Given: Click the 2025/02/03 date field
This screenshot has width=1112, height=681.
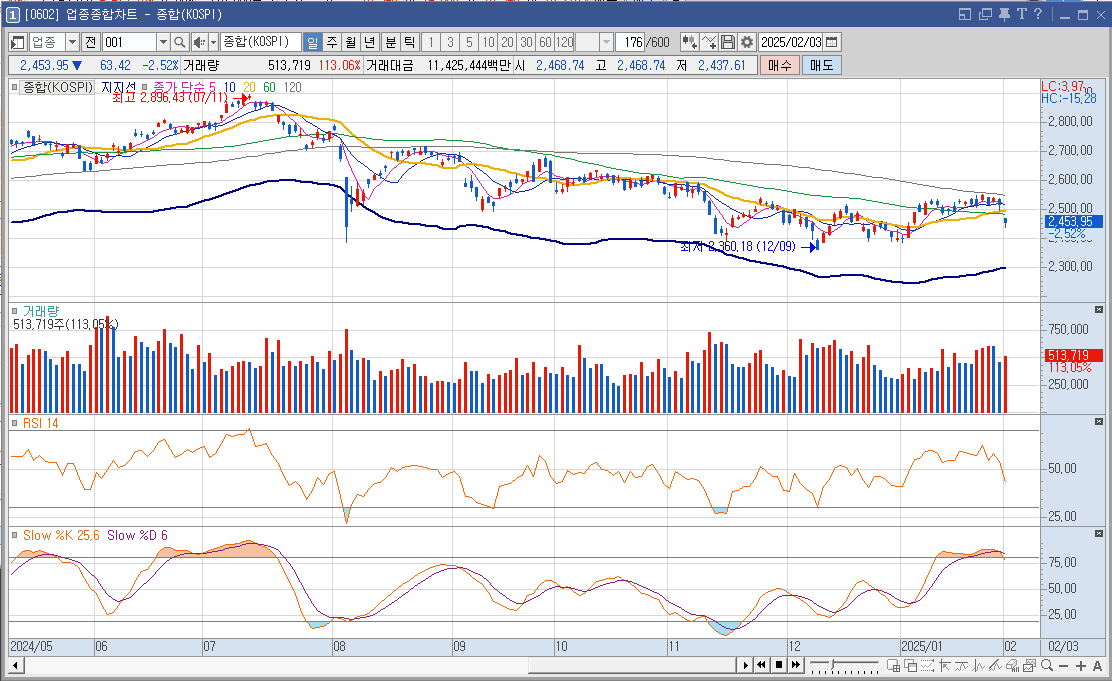Looking at the screenshot, I should click(791, 43).
